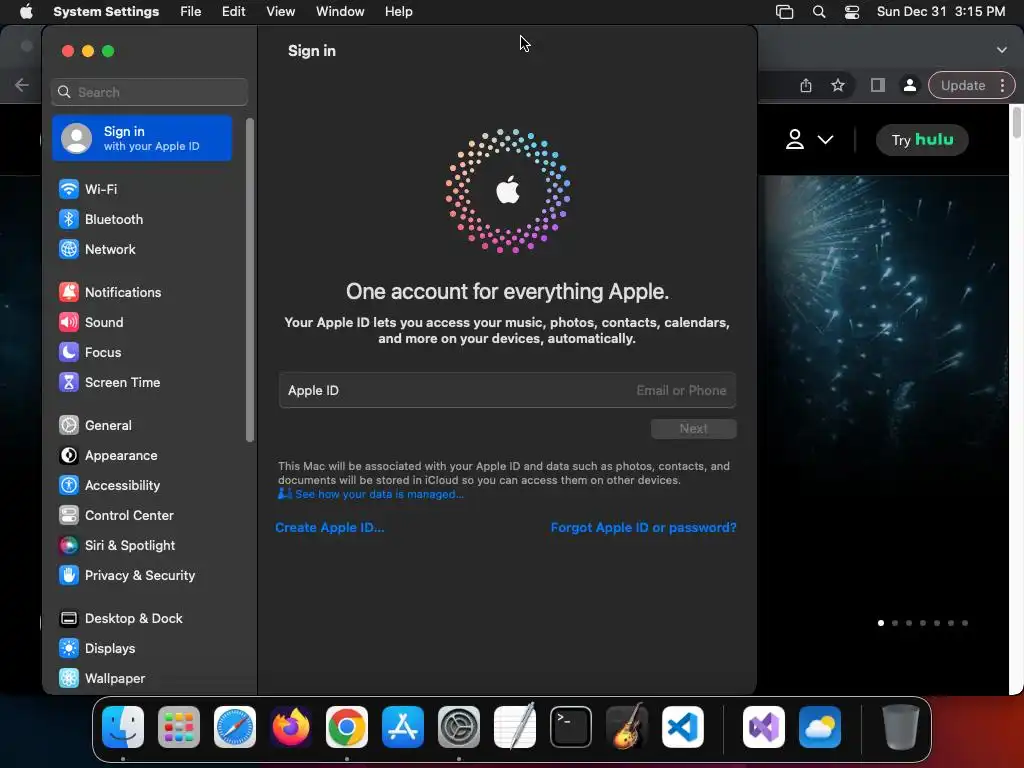Open Trash in the Dock

point(901,727)
